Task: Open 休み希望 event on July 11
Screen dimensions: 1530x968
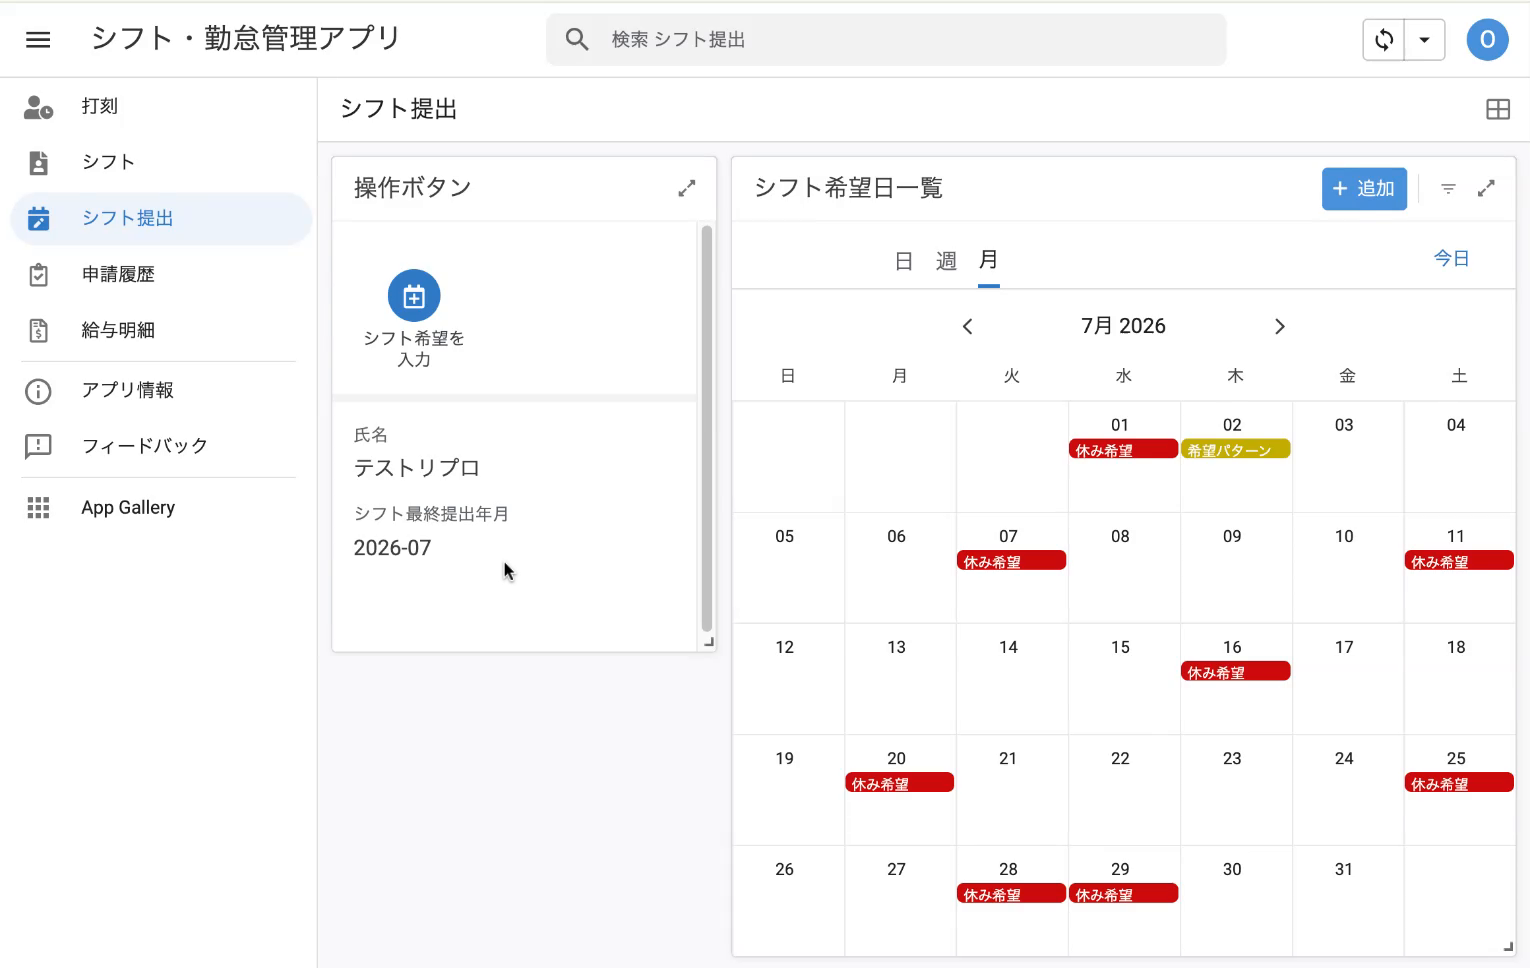Action: [1459, 561]
